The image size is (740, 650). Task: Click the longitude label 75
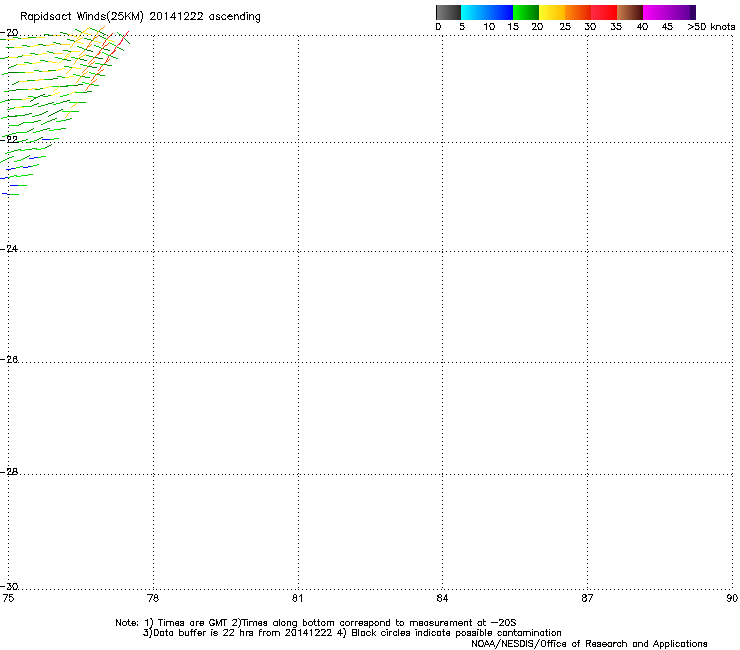tap(8, 599)
